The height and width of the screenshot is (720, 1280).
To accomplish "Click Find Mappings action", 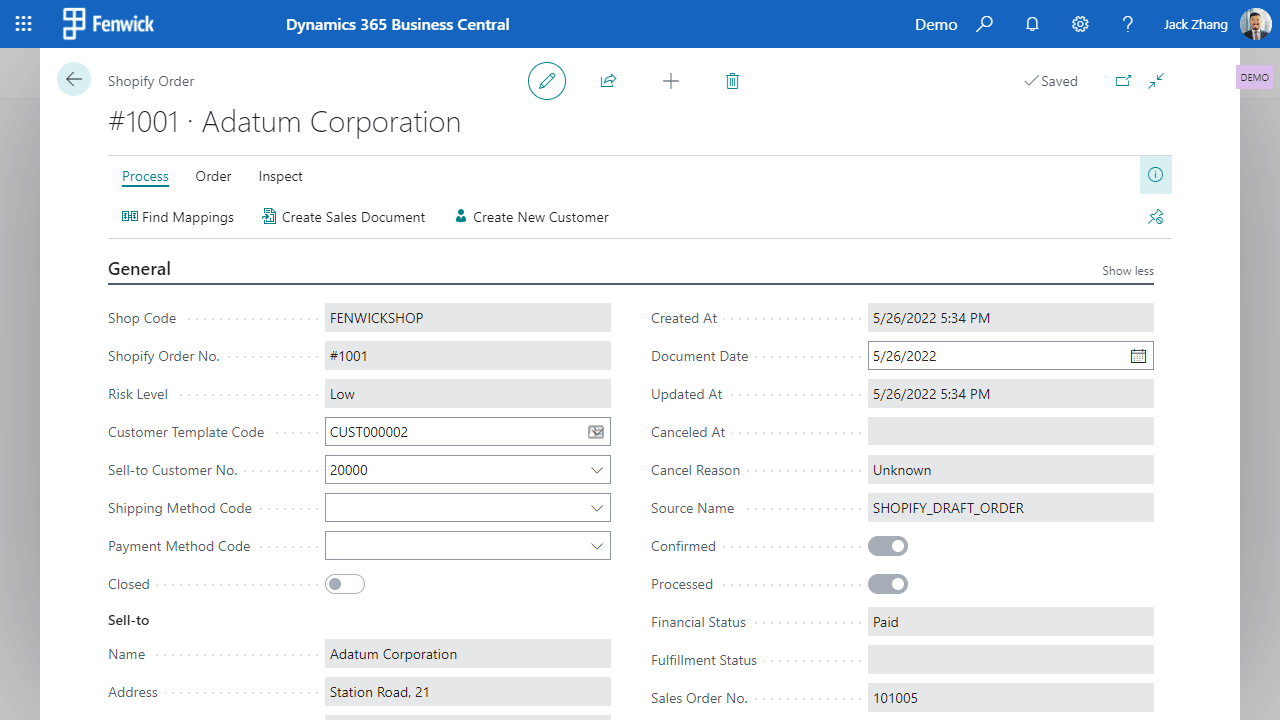I will point(178,217).
